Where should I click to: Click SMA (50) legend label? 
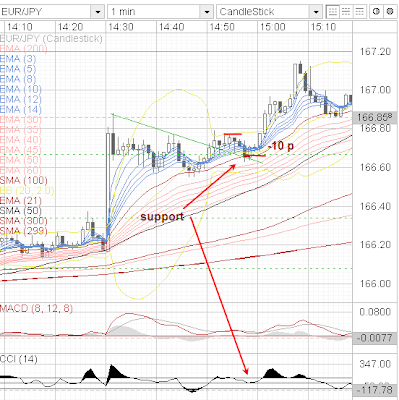21,211
